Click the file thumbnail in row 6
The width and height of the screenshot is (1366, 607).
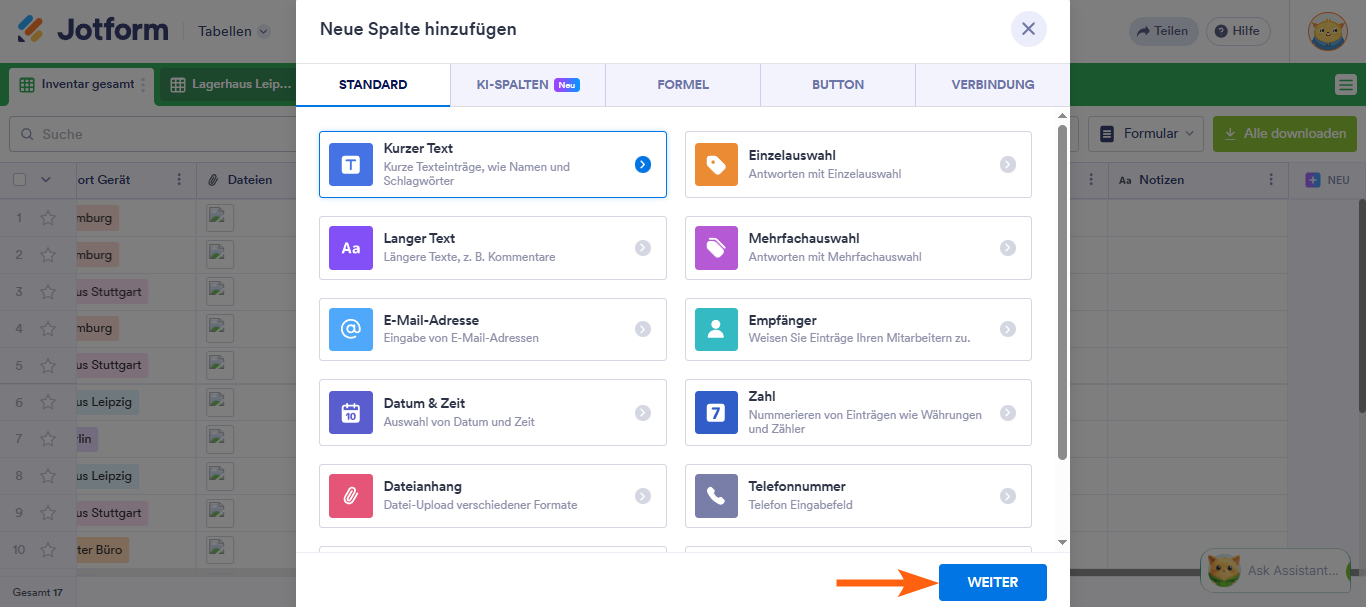(x=220, y=402)
